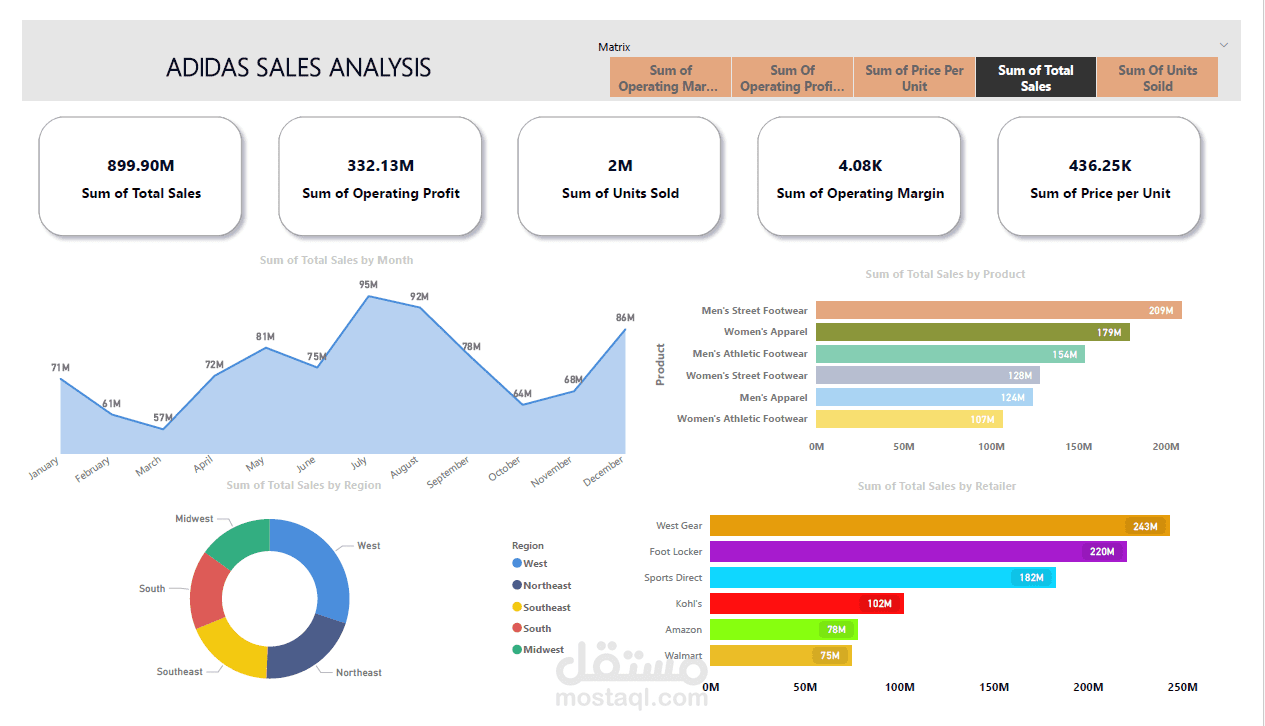Click the Sum of Total Sales by Region title

click(304, 485)
